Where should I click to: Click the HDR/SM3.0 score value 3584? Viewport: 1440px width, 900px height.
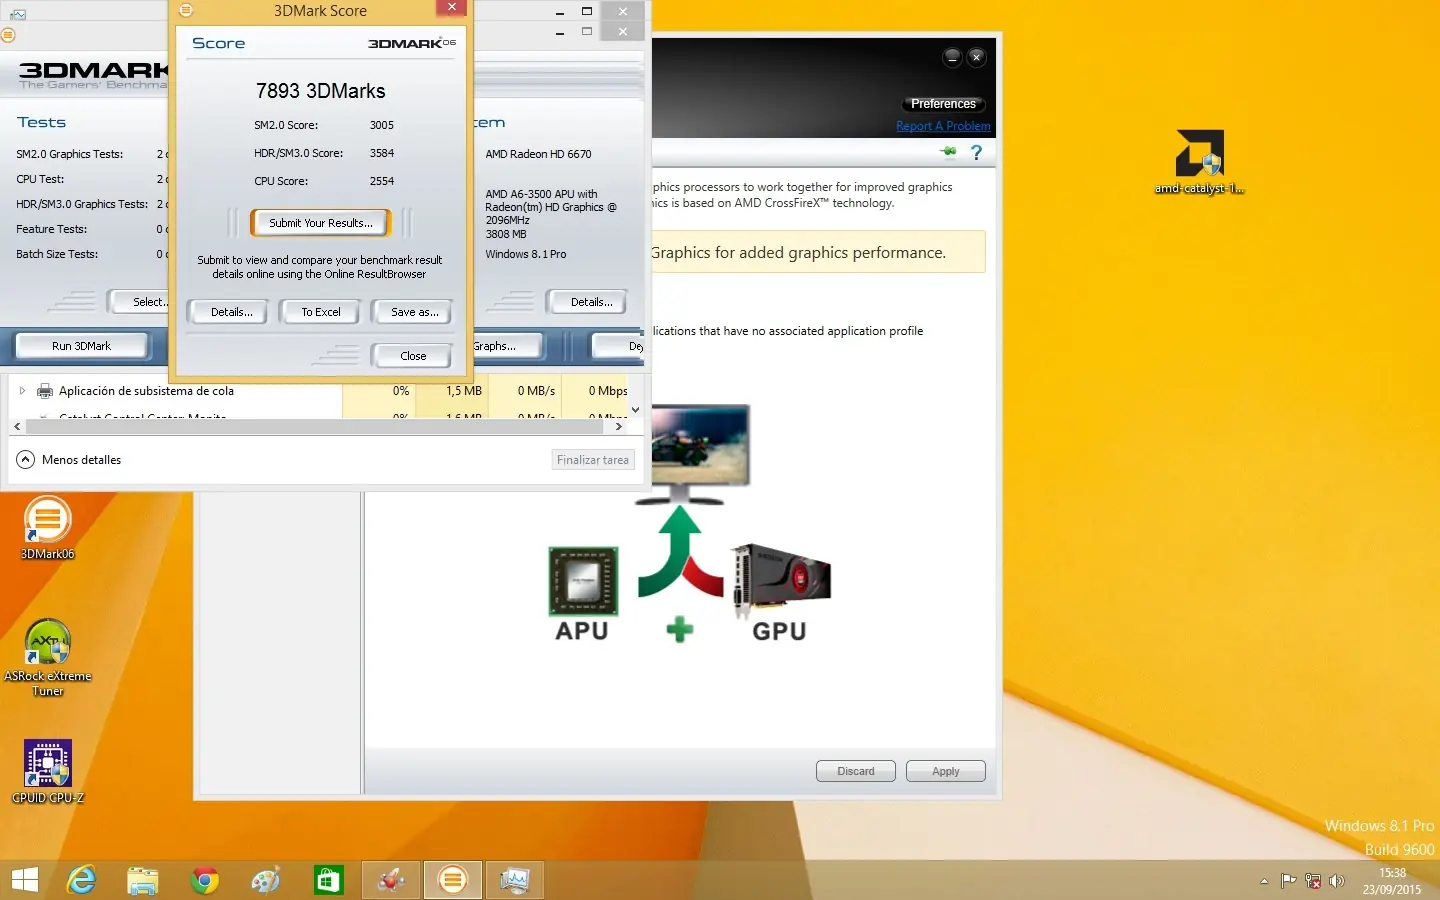(x=382, y=153)
